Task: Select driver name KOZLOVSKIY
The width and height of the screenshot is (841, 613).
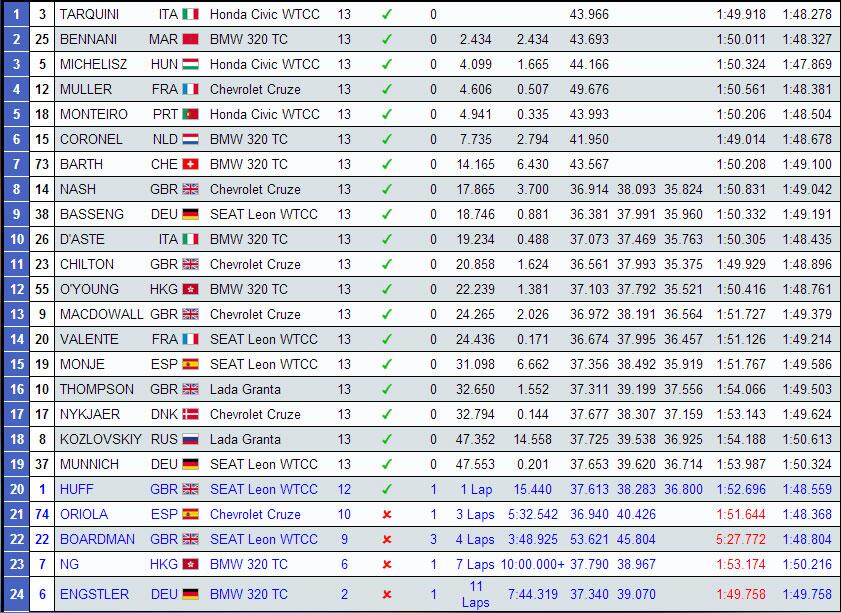Action: coord(101,439)
